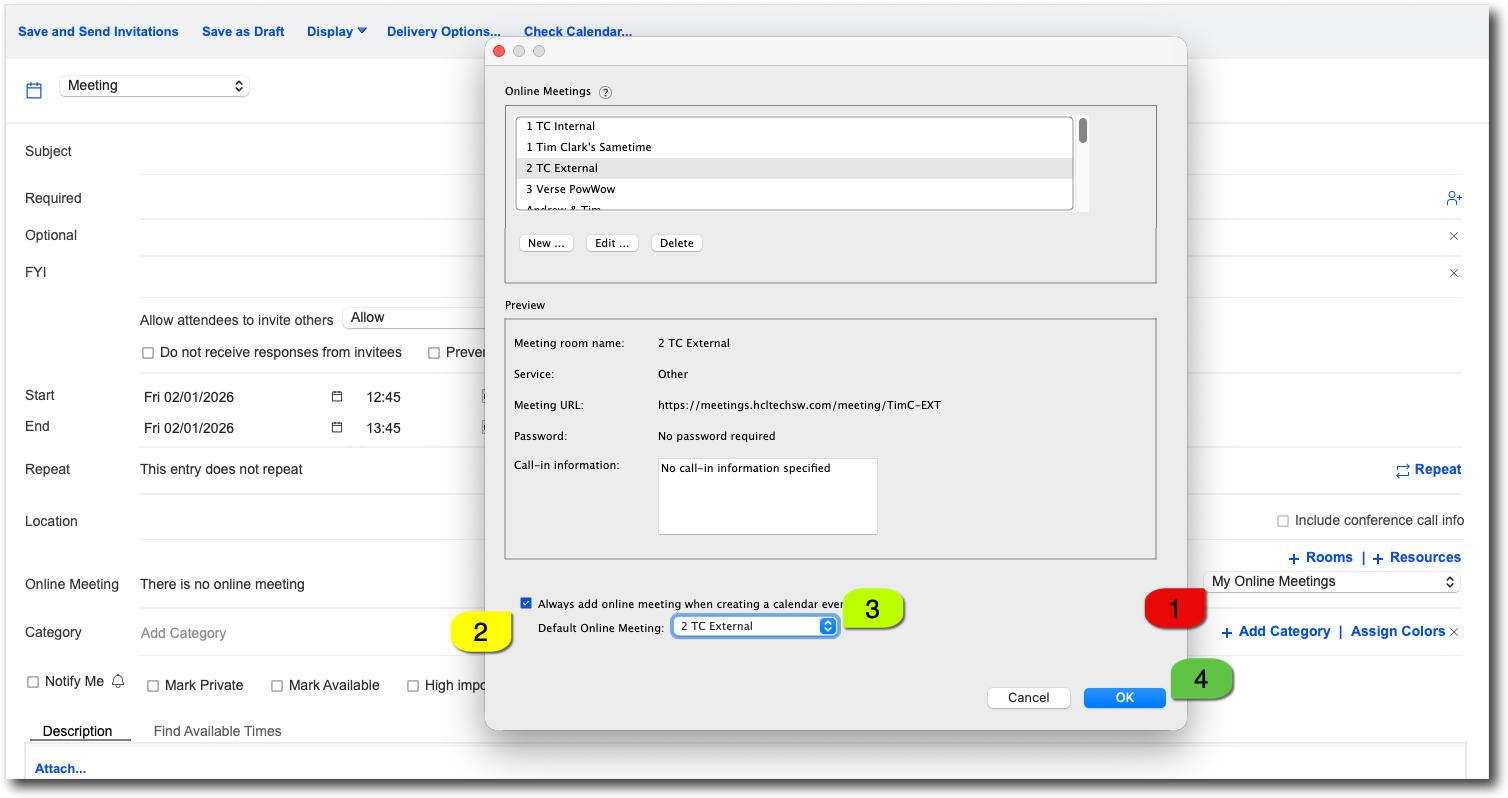Enable Do not receive responses from invitees
1508x798 pixels.
(x=148, y=353)
